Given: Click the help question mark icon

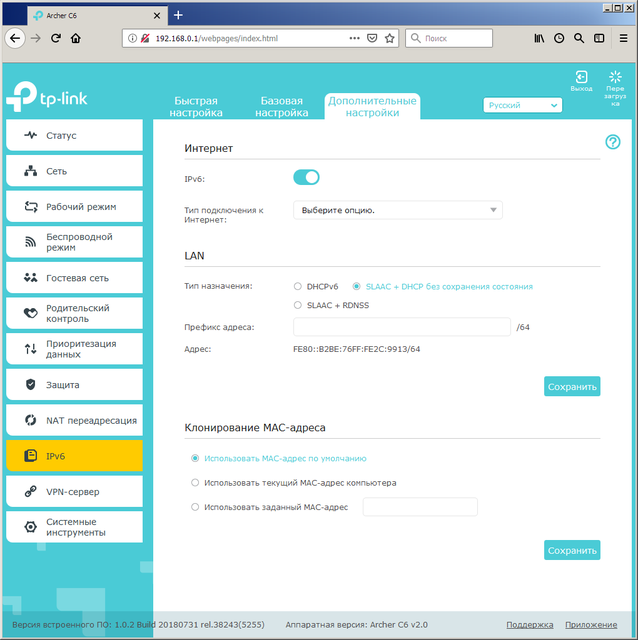Looking at the screenshot, I should tap(613, 142).
